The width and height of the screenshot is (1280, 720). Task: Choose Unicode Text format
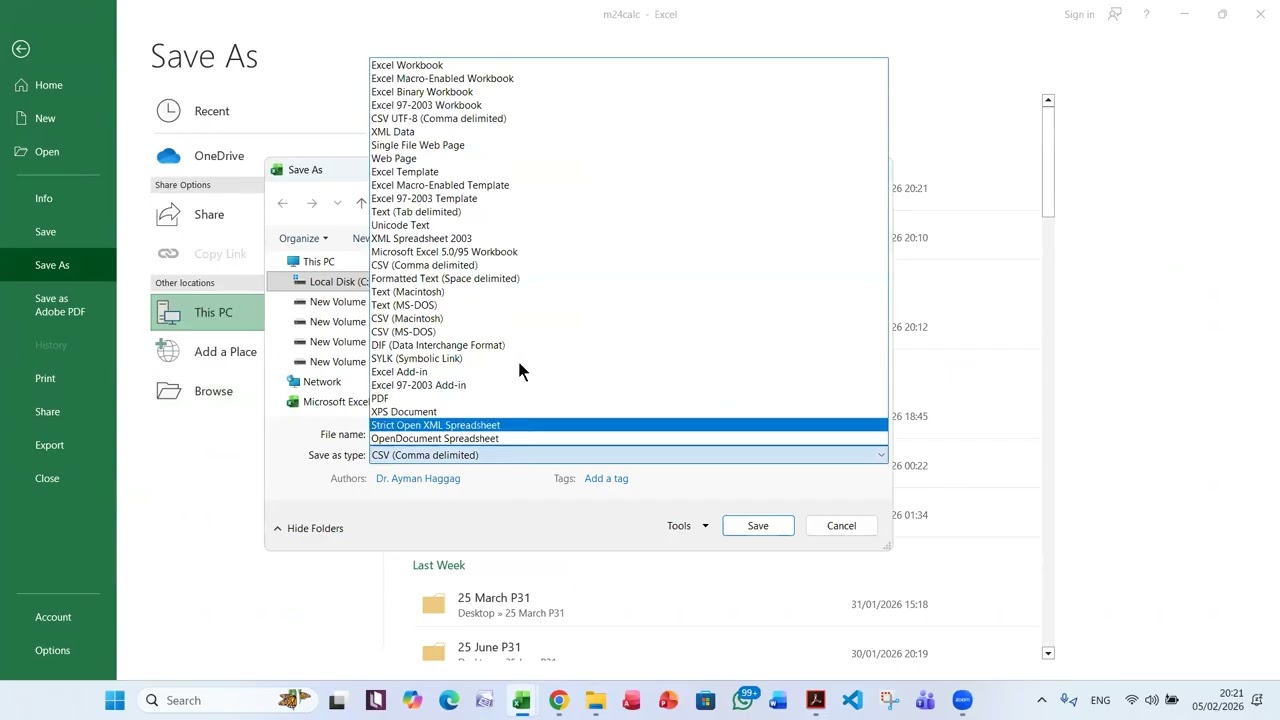628,225
